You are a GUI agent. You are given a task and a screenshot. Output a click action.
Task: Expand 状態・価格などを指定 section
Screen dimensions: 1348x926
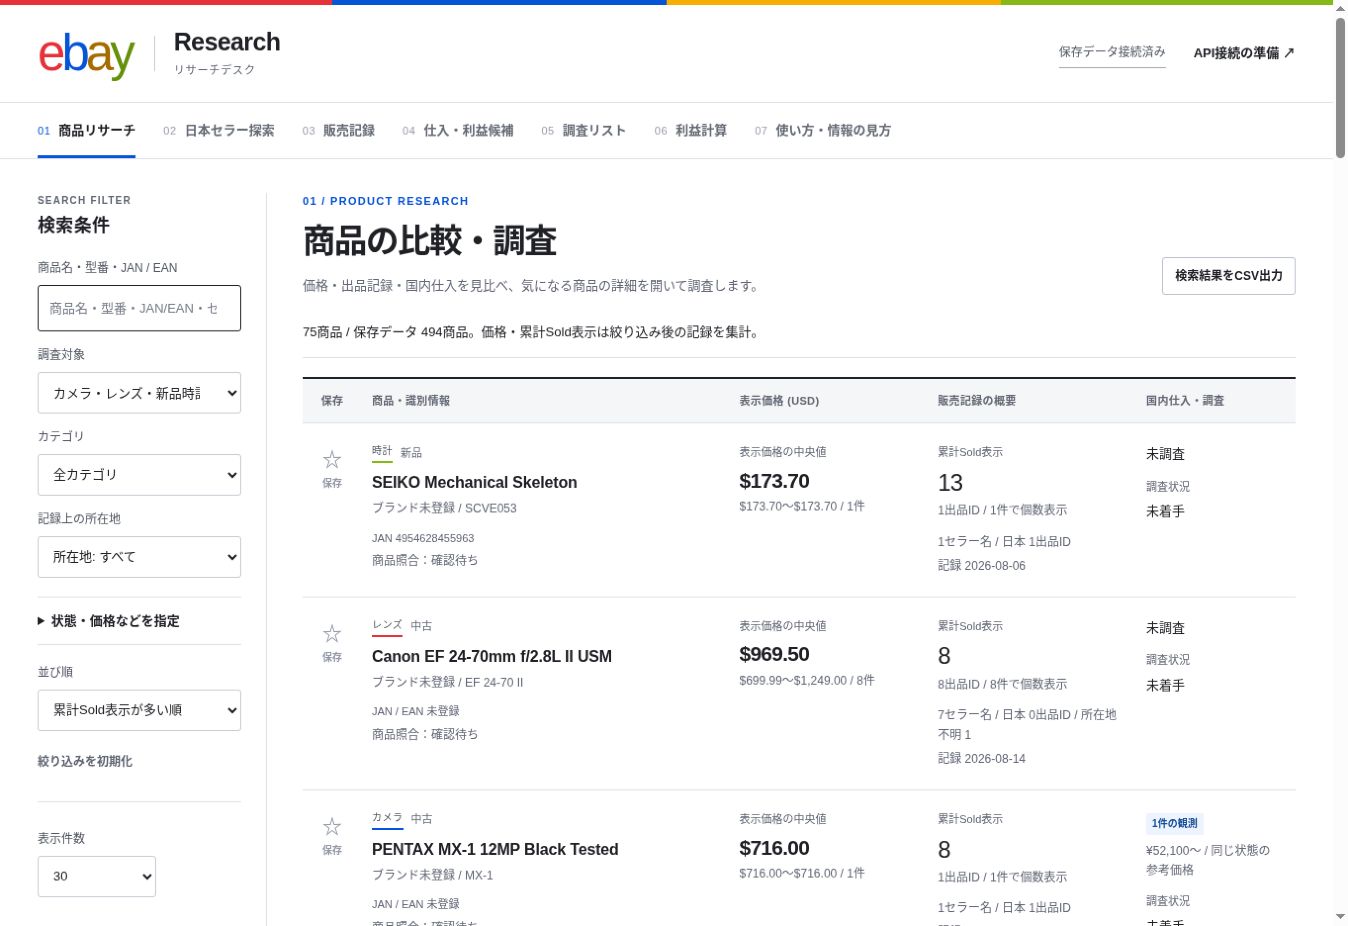click(109, 621)
